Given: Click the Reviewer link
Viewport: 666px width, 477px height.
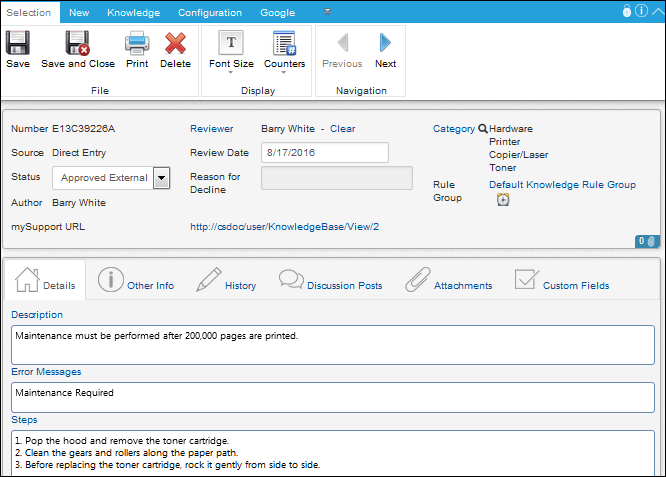Looking at the screenshot, I should (x=212, y=129).
